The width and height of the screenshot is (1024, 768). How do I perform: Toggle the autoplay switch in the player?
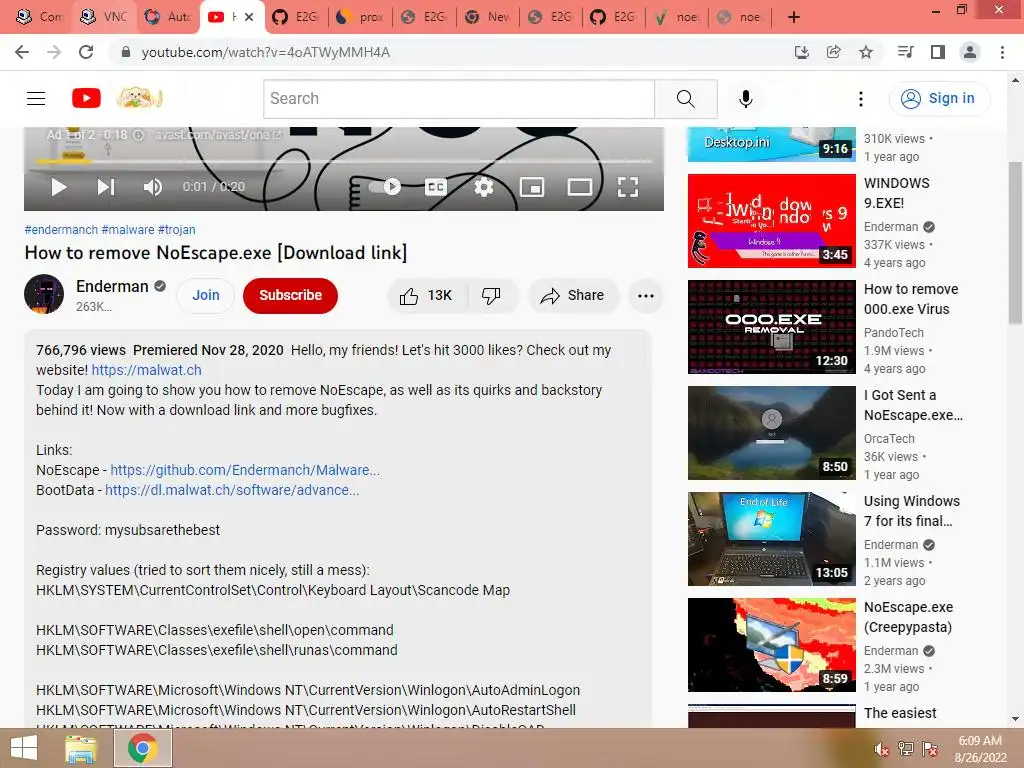click(x=385, y=187)
